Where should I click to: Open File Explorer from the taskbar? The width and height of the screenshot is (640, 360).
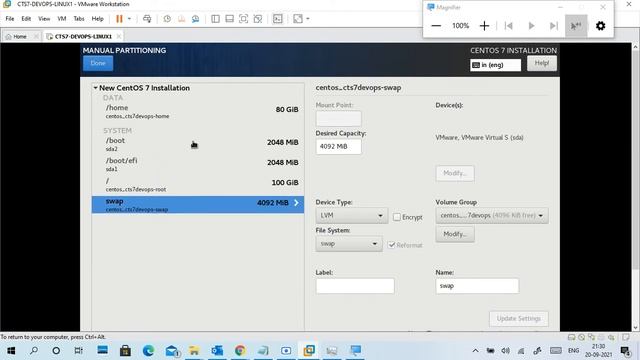(x=194, y=351)
